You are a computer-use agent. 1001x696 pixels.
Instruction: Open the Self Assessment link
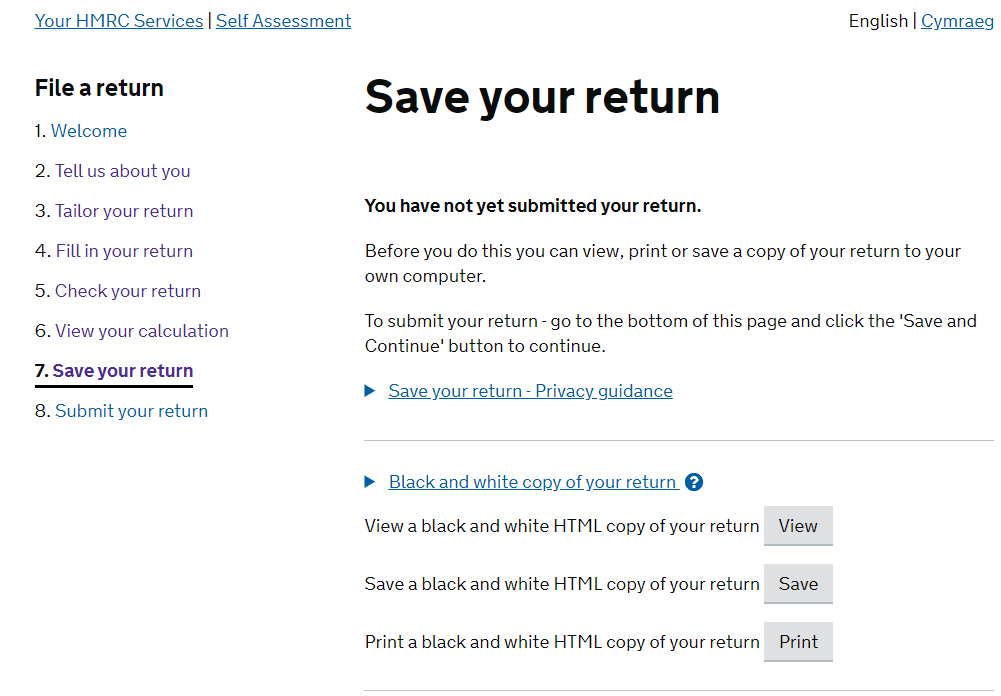(x=283, y=21)
